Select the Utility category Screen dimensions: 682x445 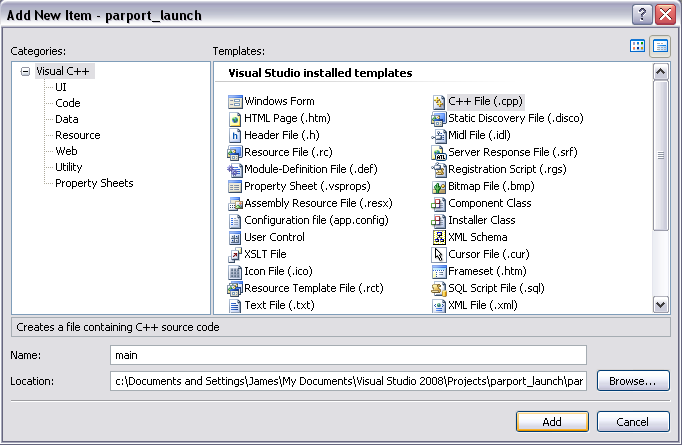point(69,167)
